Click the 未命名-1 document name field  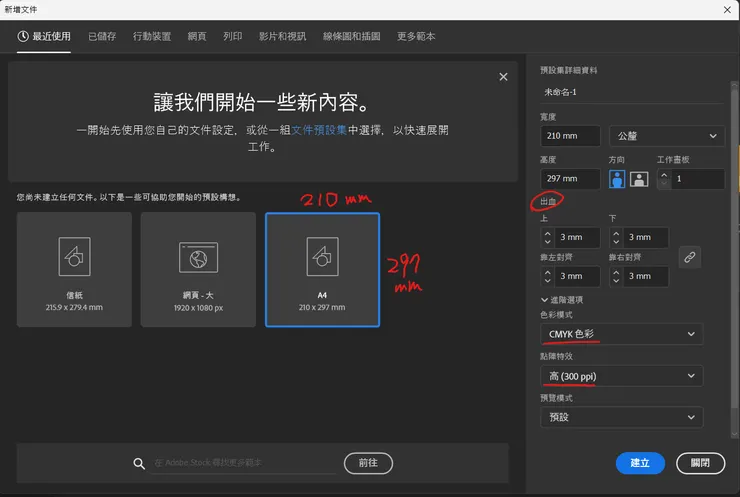click(x=631, y=93)
